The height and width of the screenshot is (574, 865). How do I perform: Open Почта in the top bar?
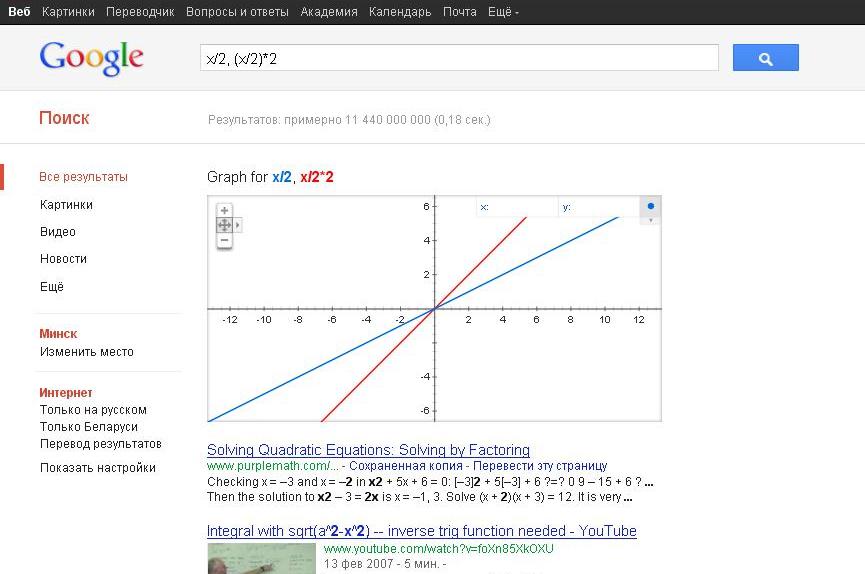click(460, 12)
